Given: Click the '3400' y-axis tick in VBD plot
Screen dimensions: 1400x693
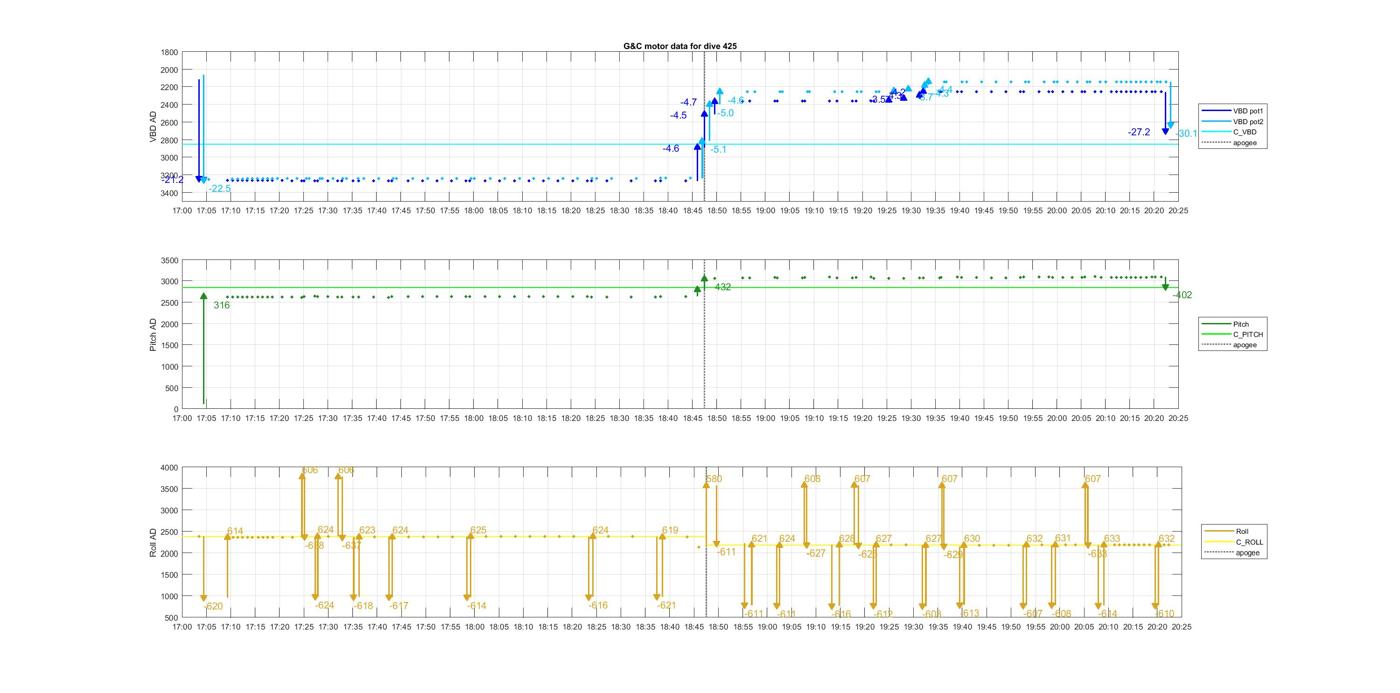Looking at the screenshot, I should pos(169,193).
